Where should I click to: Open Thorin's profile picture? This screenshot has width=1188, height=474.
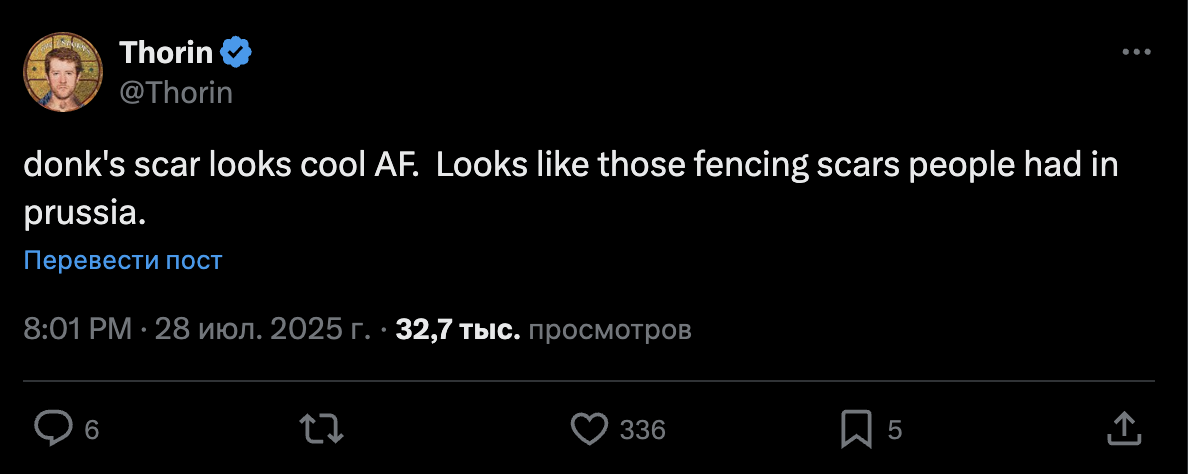pyautogui.click(x=63, y=72)
